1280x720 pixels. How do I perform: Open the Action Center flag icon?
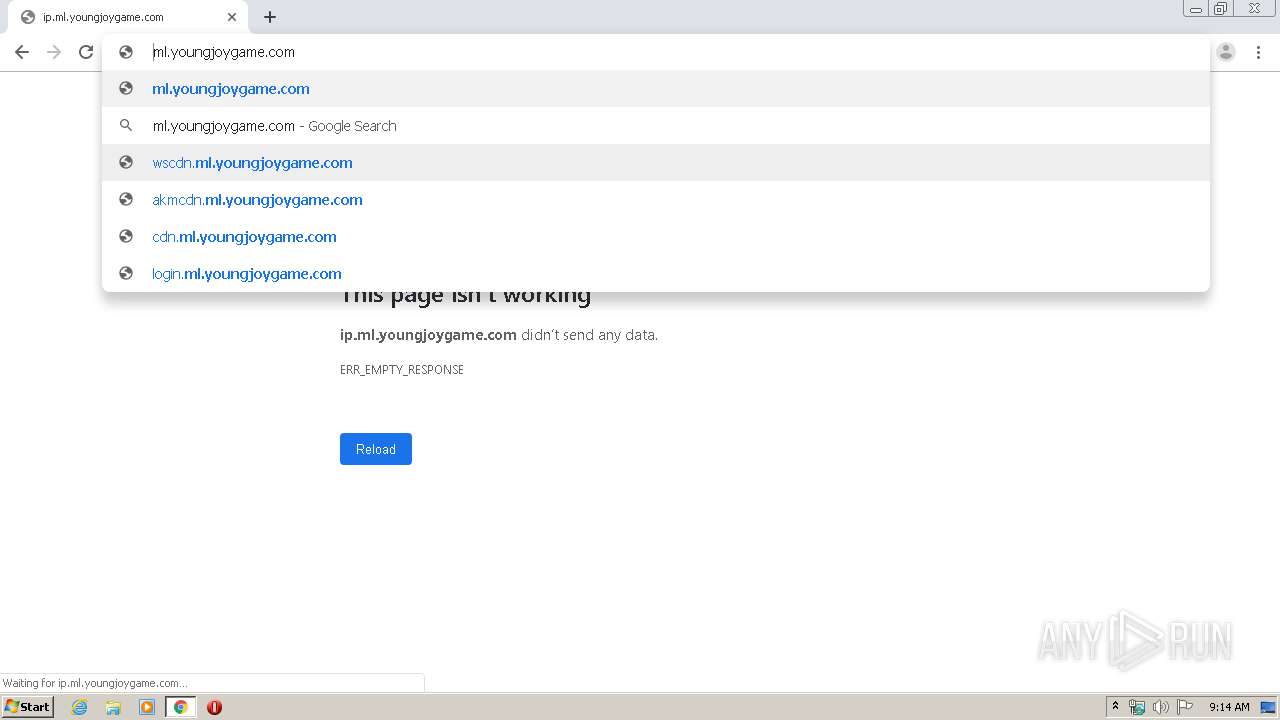(x=1185, y=707)
